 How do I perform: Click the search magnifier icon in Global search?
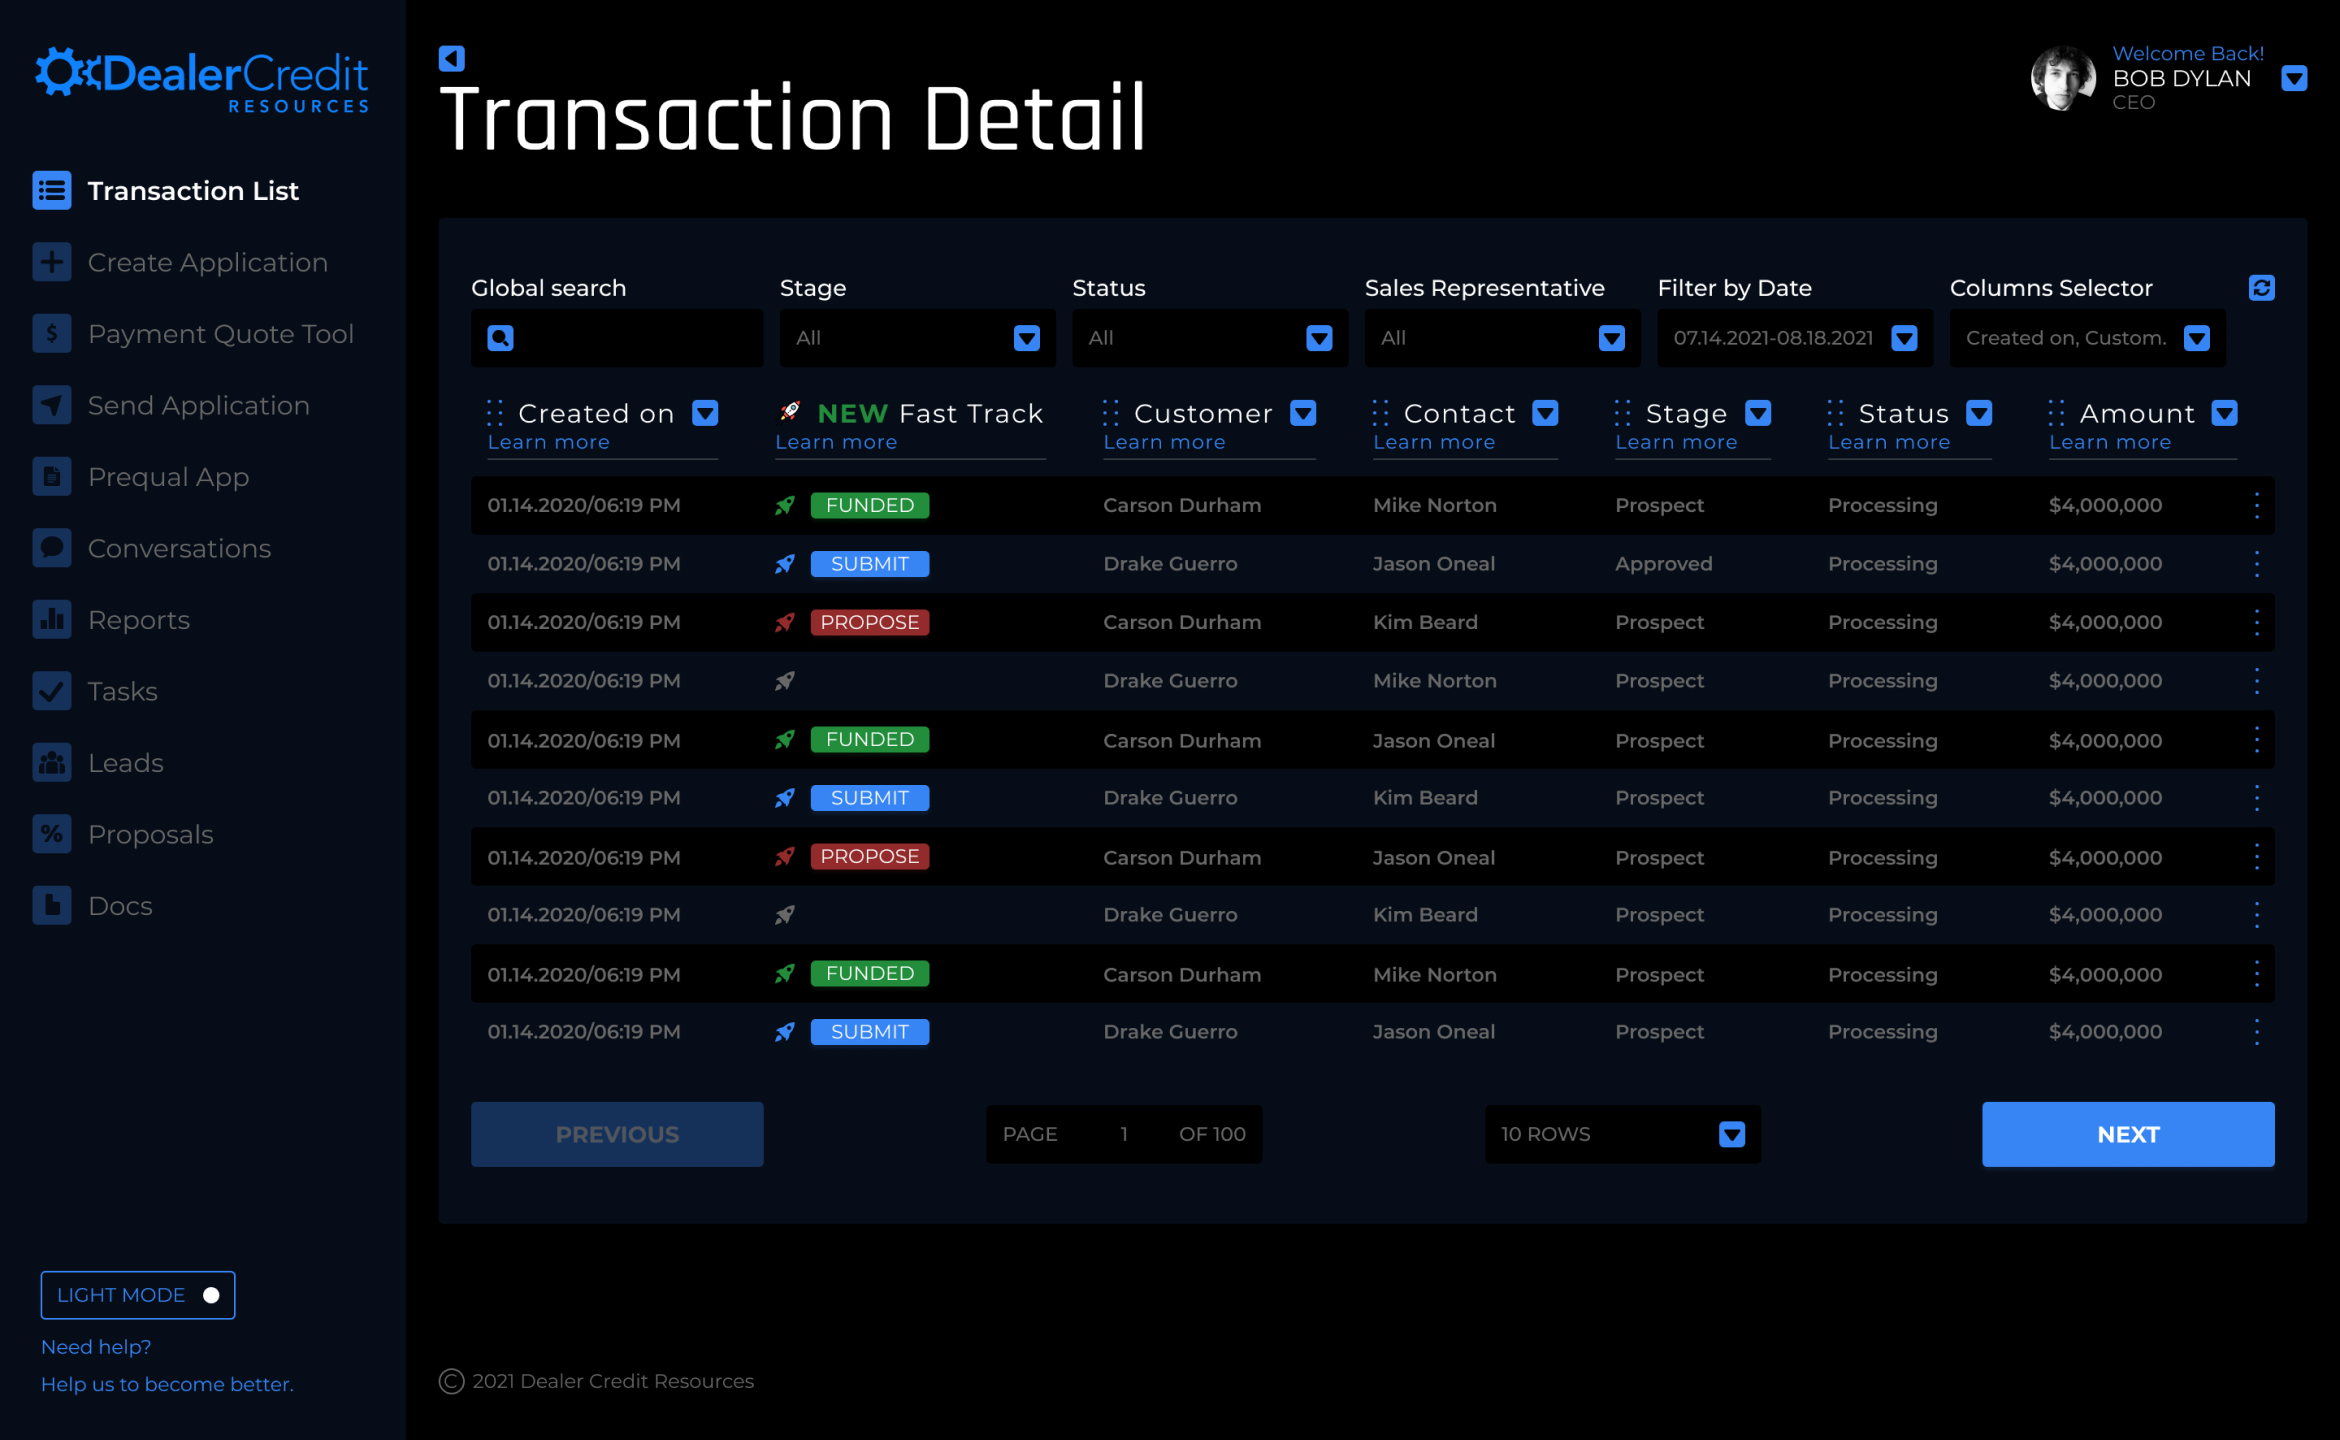tap(501, 338)
